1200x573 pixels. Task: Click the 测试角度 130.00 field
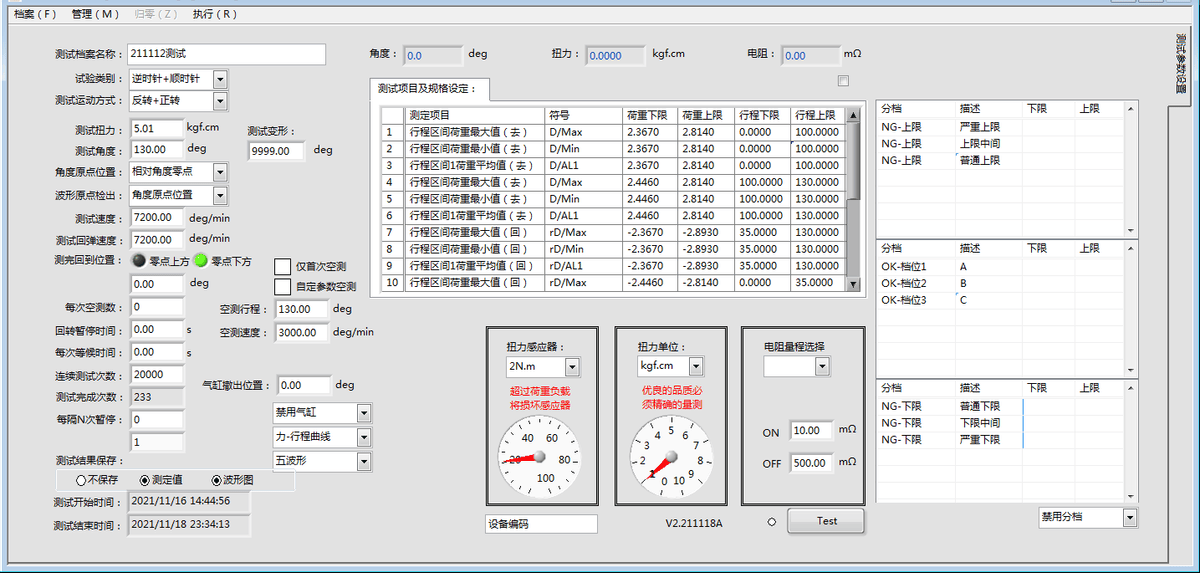(x=156, y=148)
